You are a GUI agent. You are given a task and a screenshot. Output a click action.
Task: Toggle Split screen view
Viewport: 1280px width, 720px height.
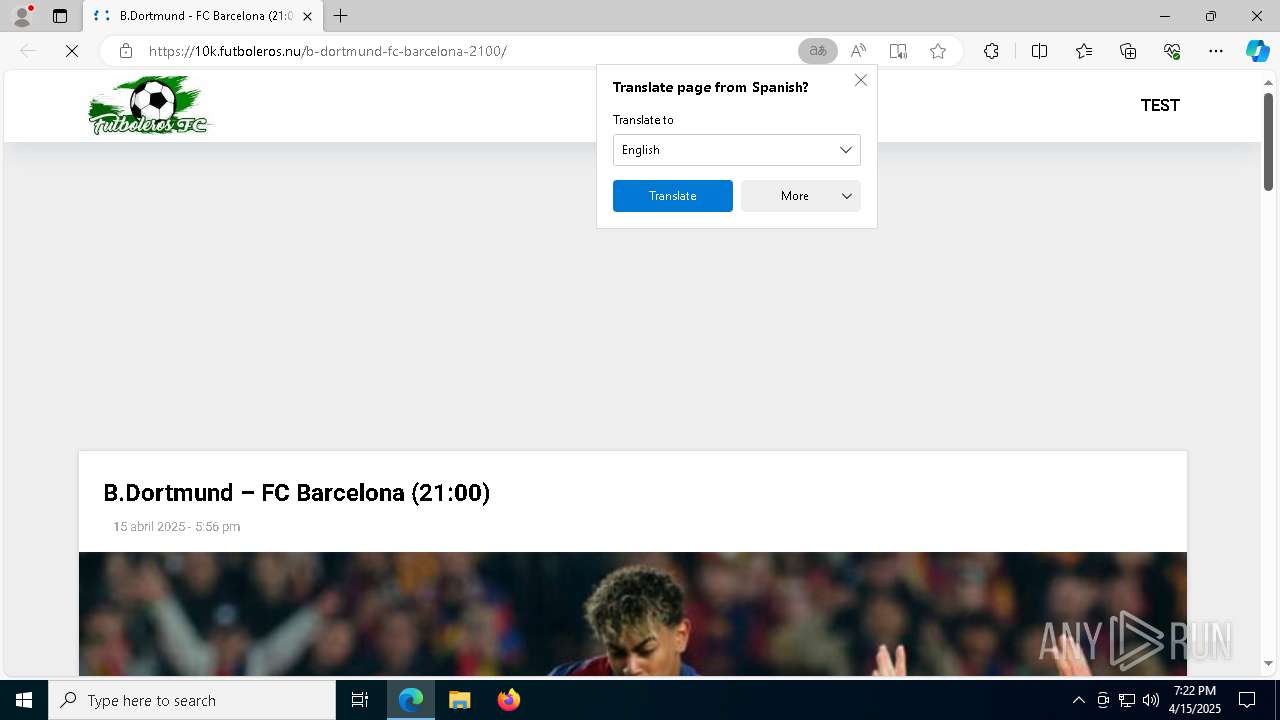pos(1039,51)
